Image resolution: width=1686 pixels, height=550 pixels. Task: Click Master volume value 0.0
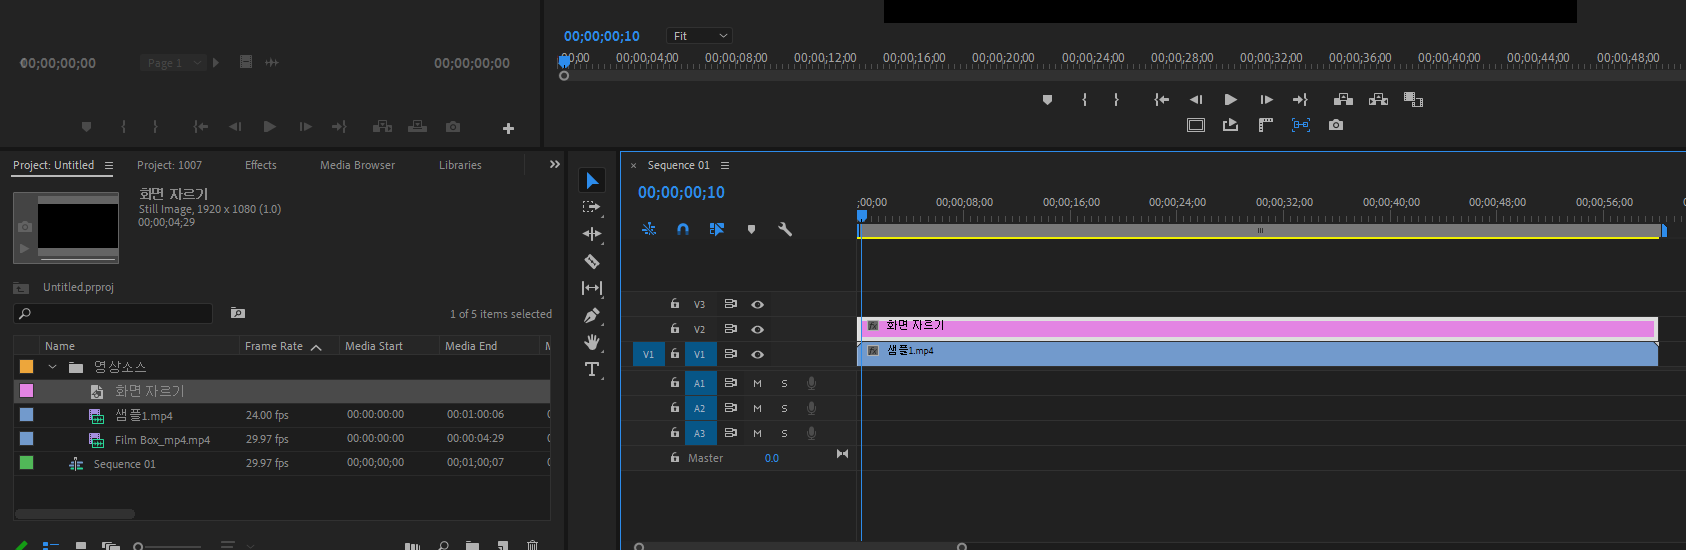pos(772,458)
